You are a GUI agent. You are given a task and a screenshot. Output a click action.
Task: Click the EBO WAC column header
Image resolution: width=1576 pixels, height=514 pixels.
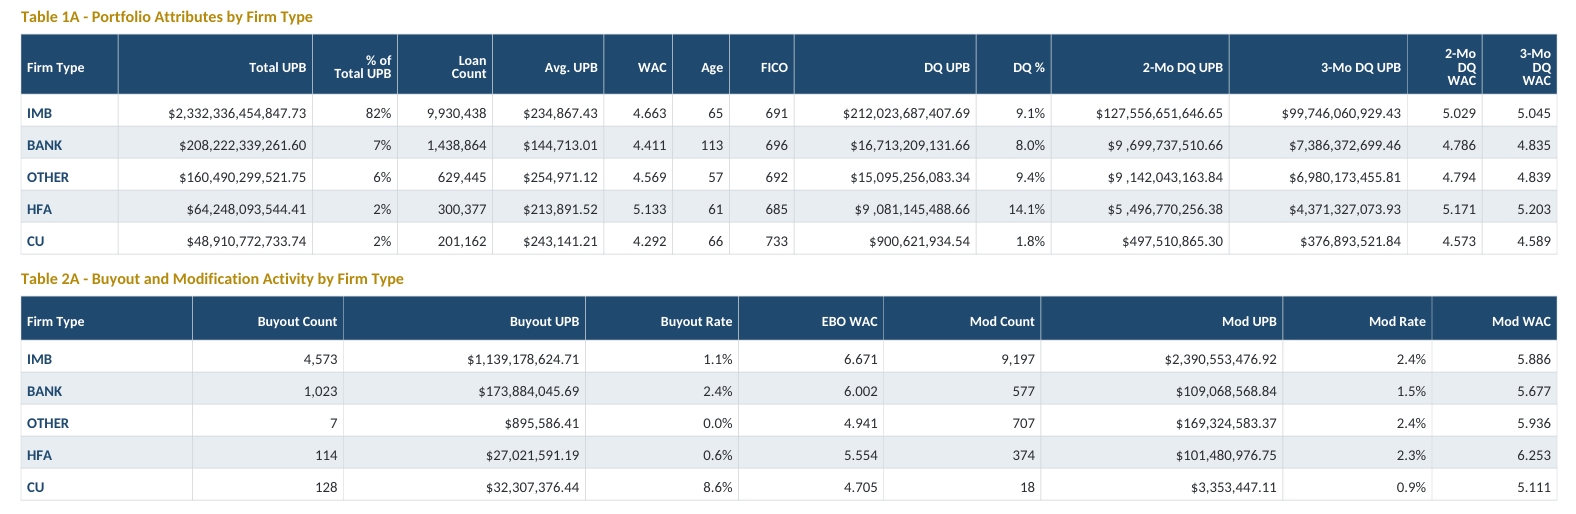pos(849,322)
